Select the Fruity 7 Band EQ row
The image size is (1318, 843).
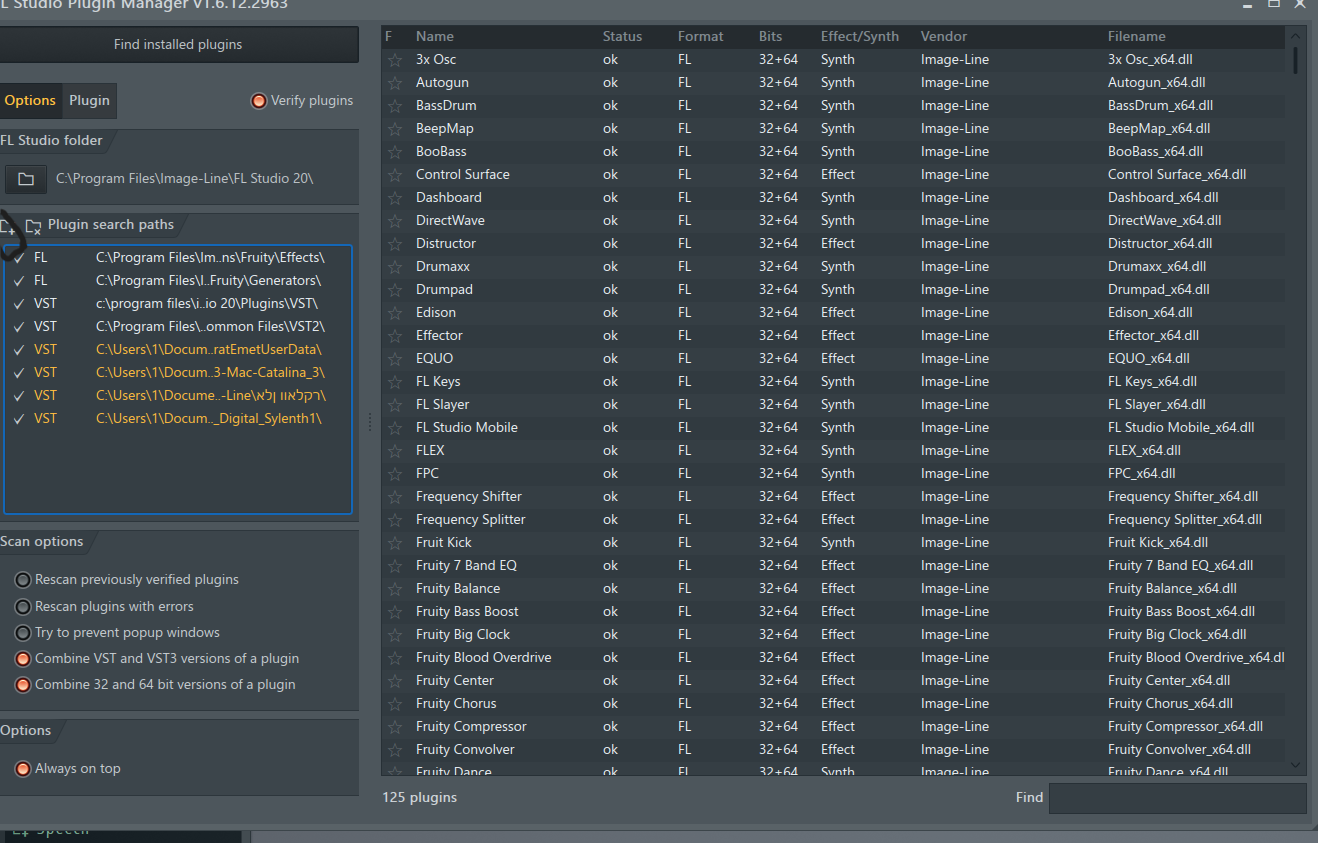[835, 566]
